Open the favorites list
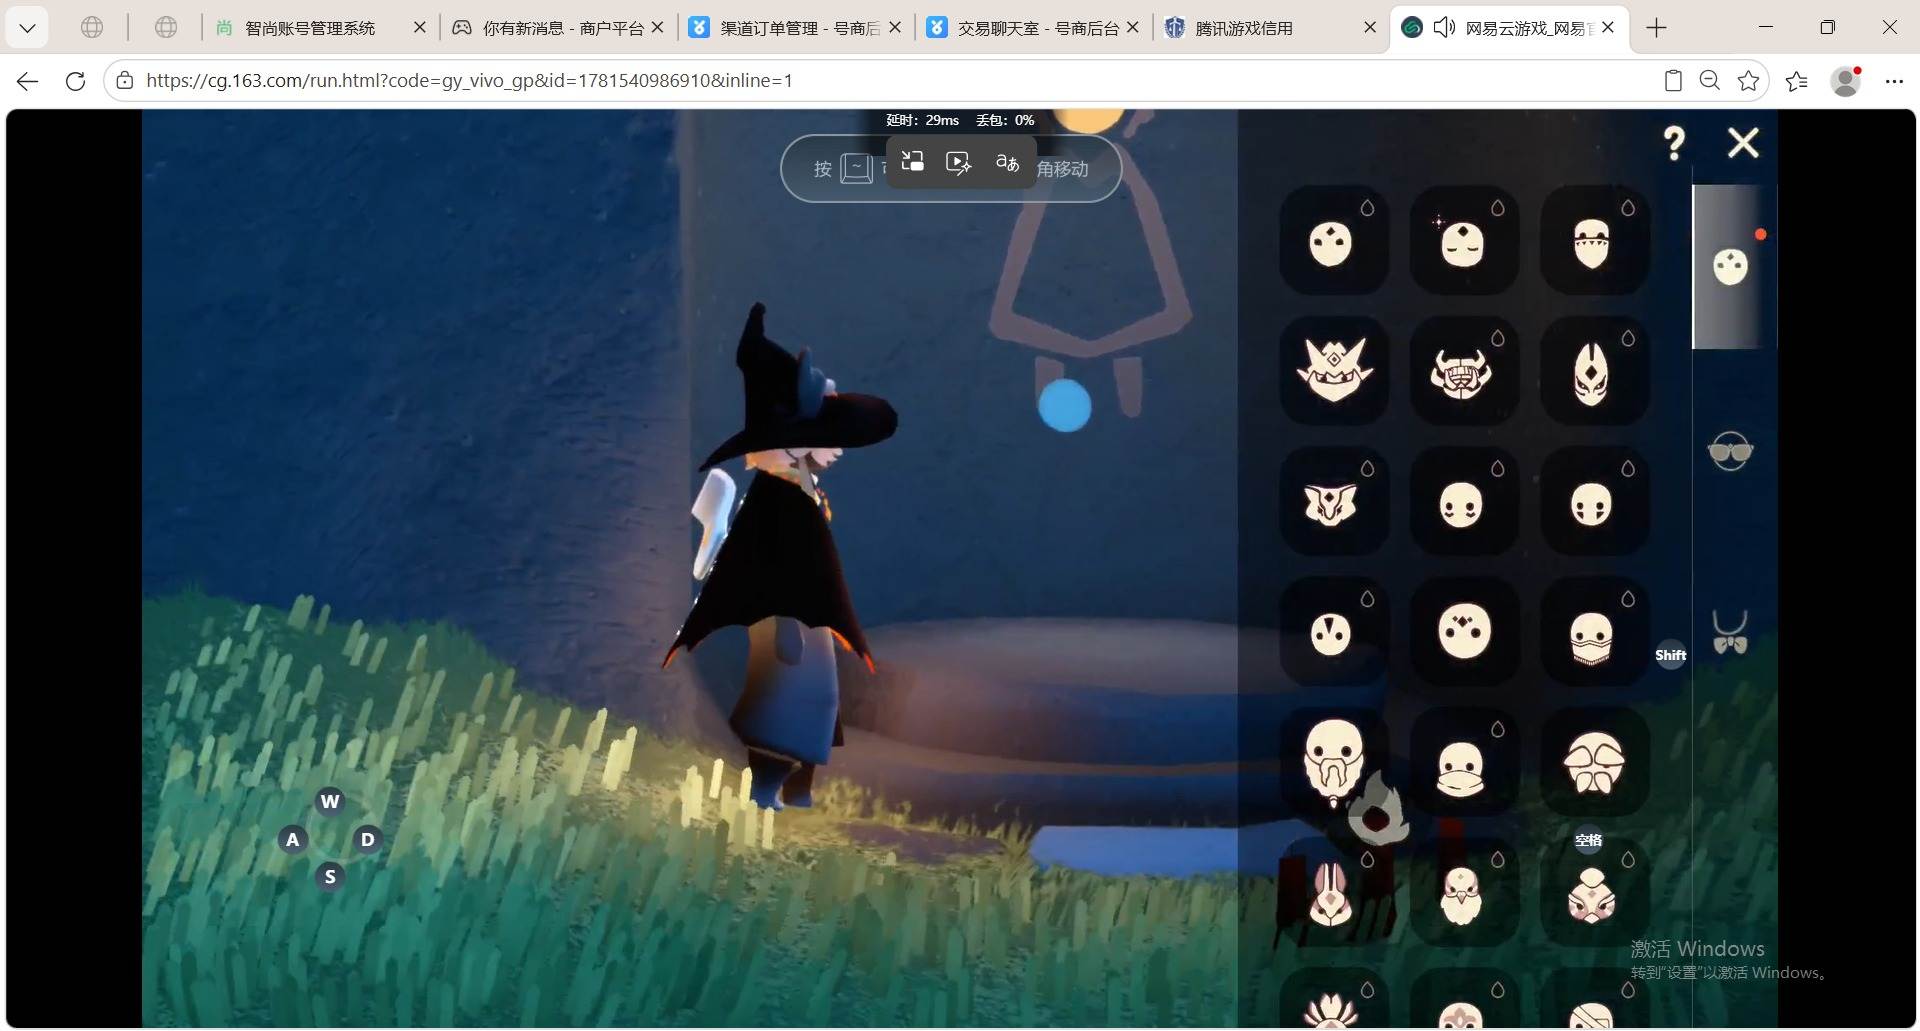Screen dimensions: 1920x1031 [x=1797, y=81]
